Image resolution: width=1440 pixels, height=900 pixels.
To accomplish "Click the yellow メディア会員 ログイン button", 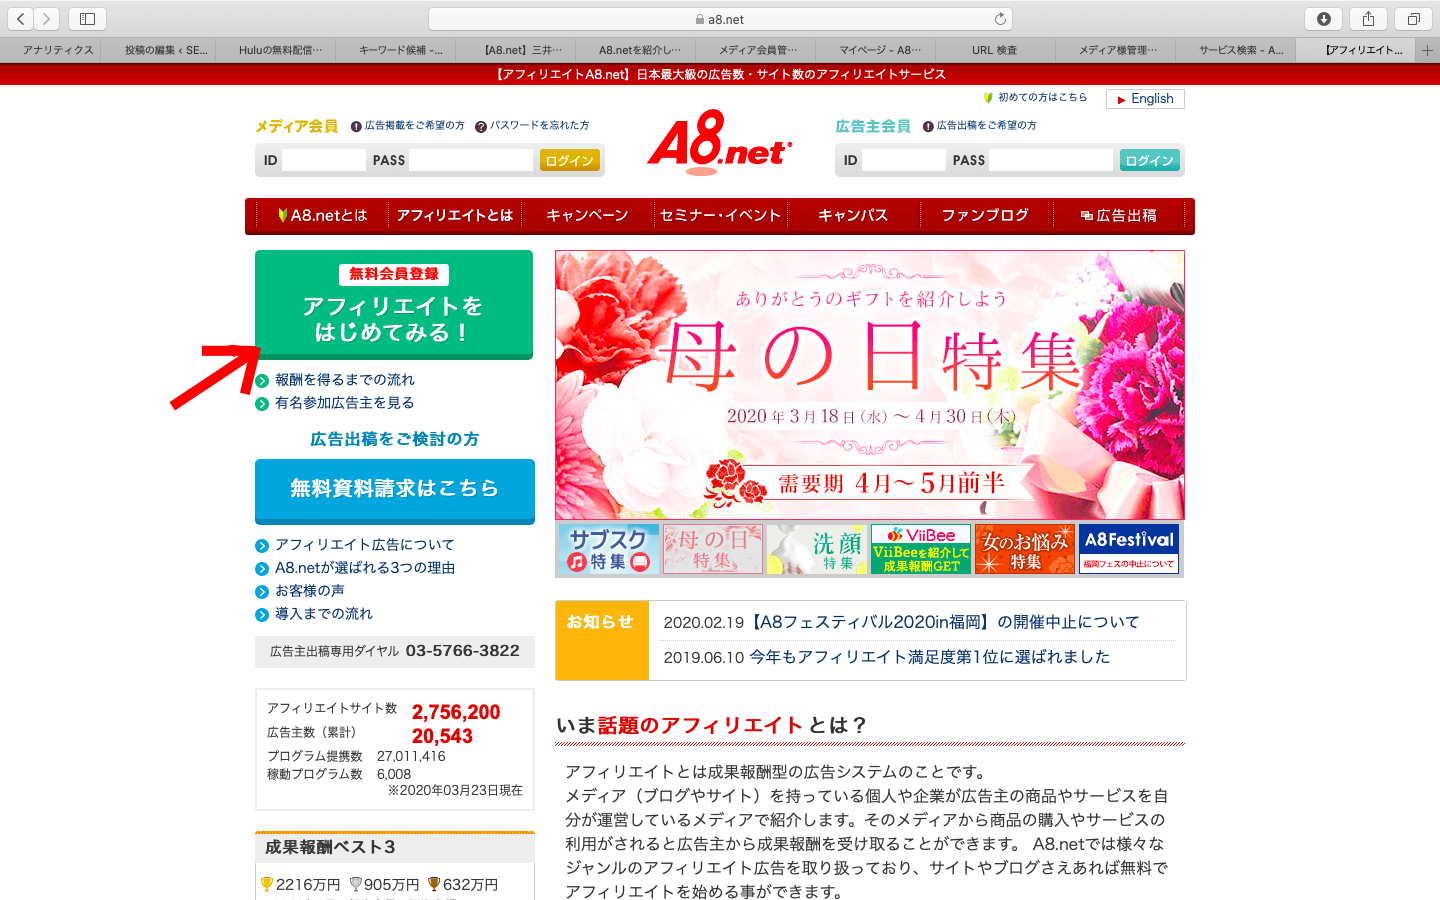I will [570, 160].
